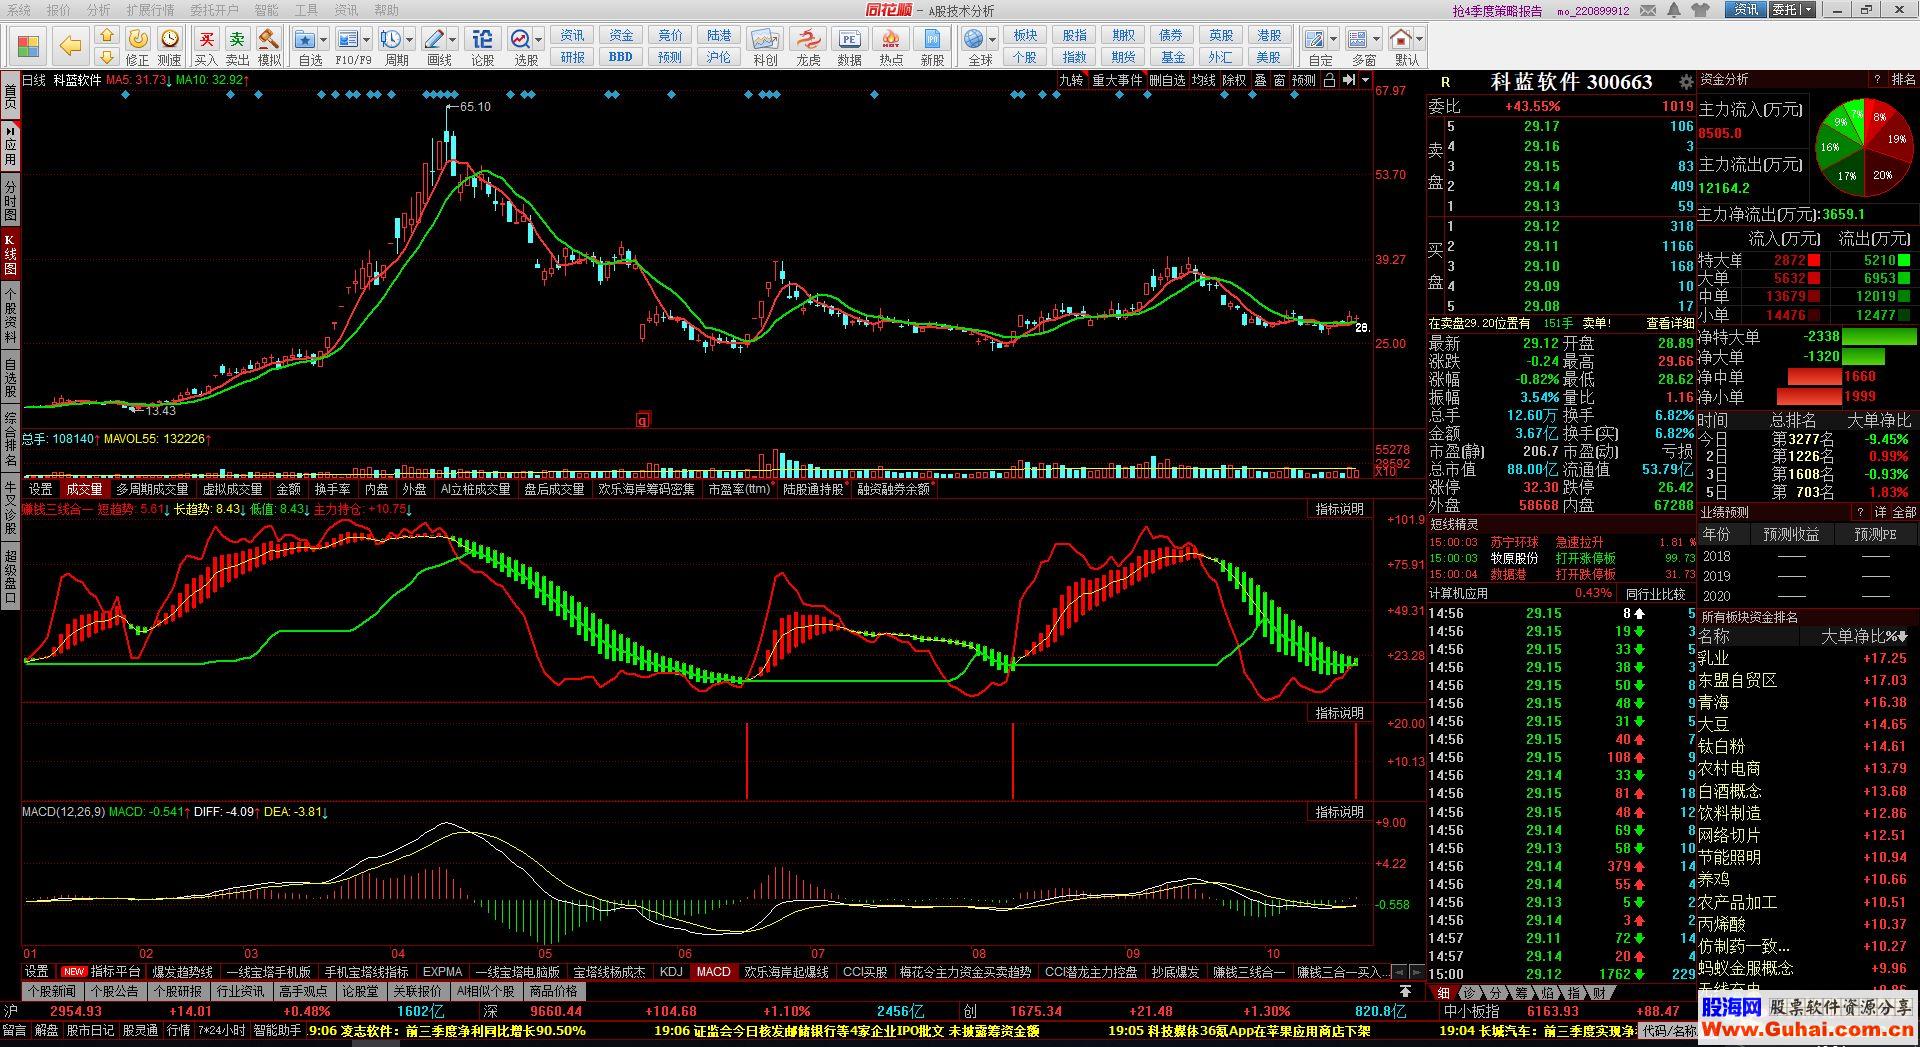Click the 测速 speed test clock icon
This screenshot has height=1047, width=1920.
click(x=170, y=39)
